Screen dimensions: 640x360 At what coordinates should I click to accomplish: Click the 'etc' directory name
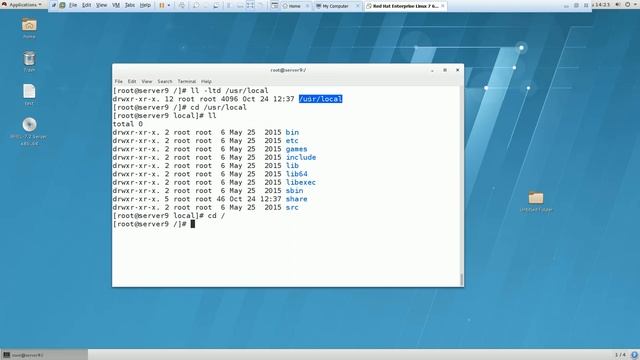tap(292, 140)
